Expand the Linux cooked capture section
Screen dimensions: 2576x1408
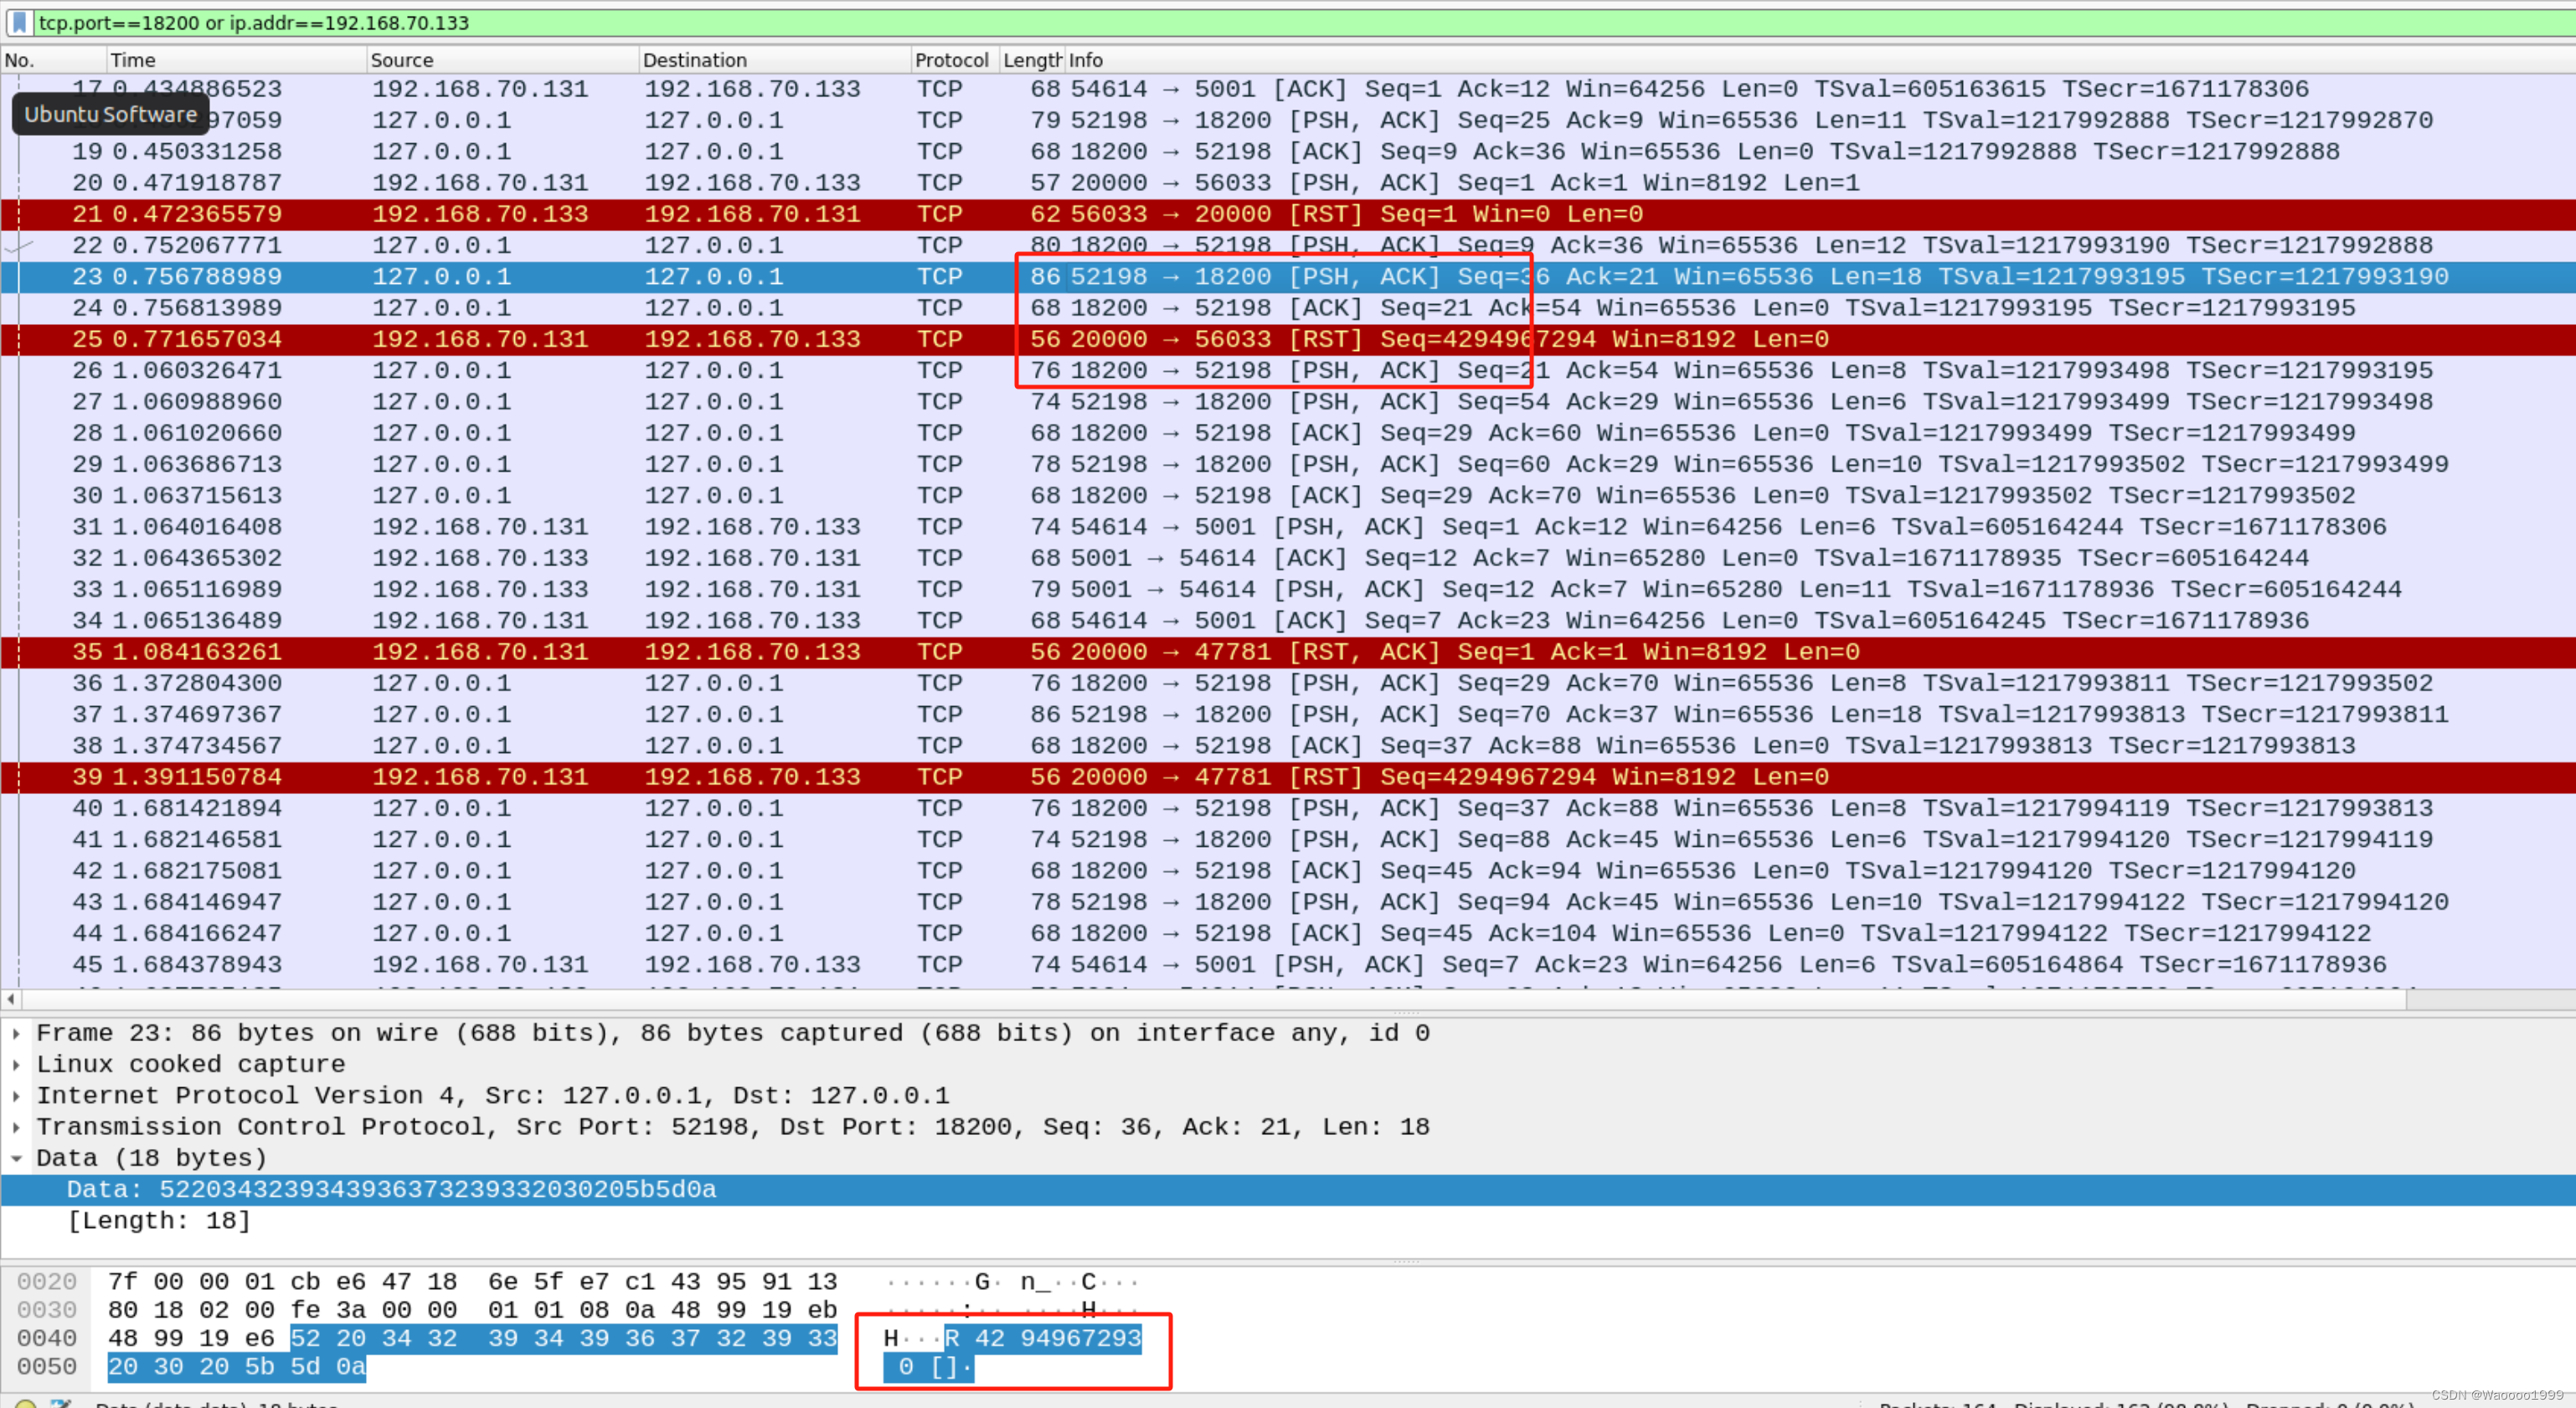(16, 1064)
